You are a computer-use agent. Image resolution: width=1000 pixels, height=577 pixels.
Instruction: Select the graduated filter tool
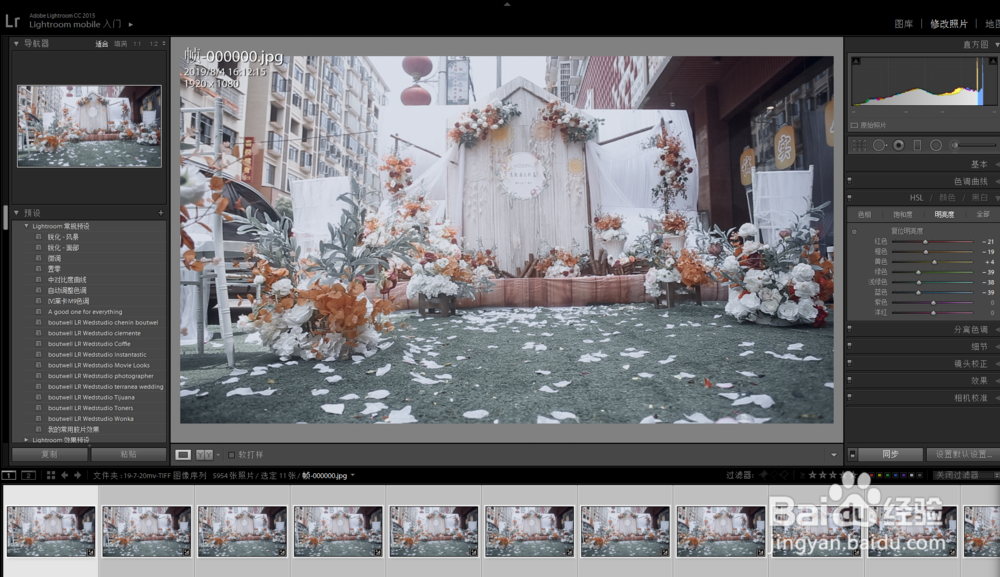click(917, 145)
